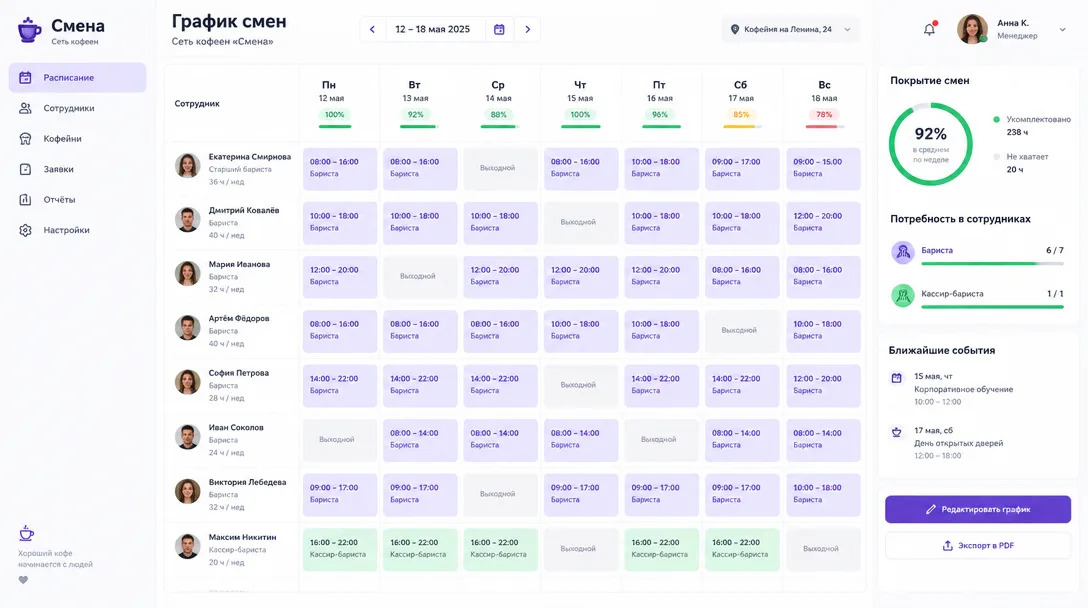Select Иван Соколов's Monday Выходной cell
Viewport: 1088px width, 608px height.
click(340, 440)
